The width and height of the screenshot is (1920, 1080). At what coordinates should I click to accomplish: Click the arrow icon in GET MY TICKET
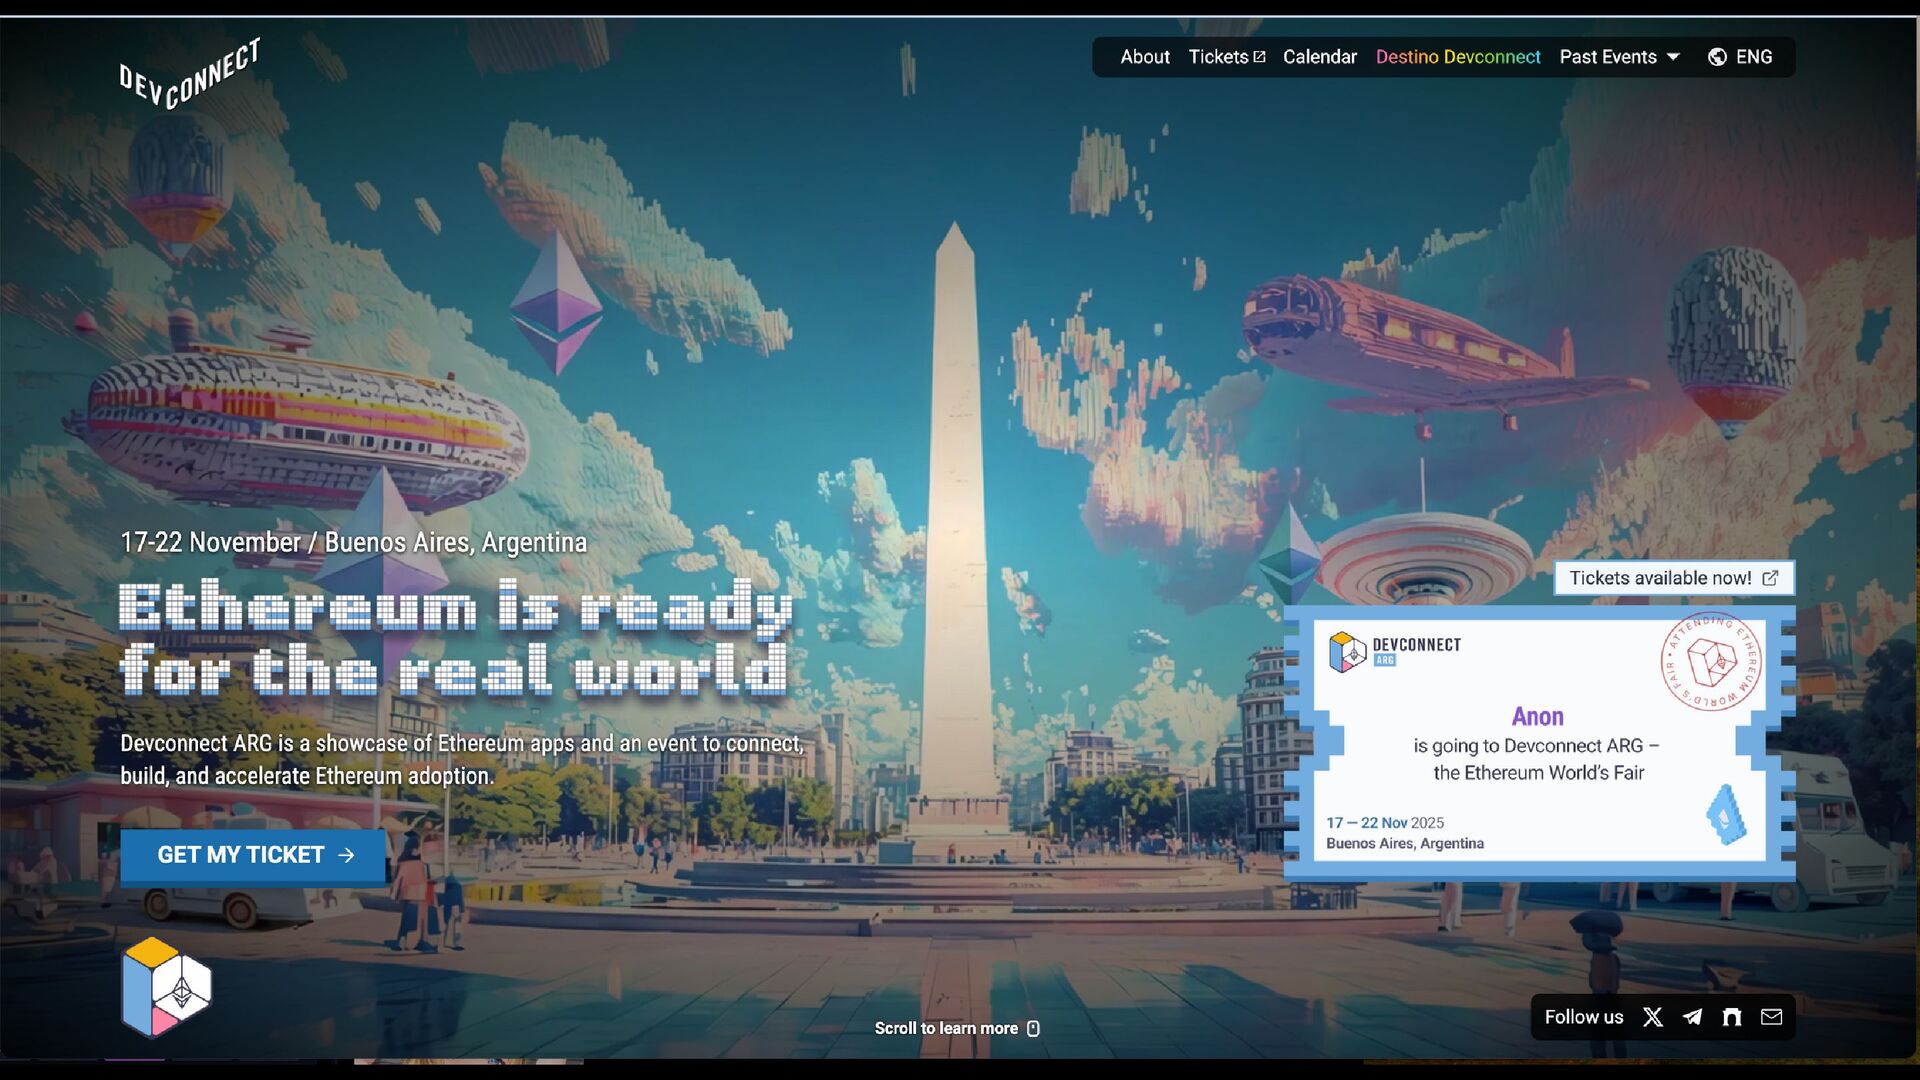[346, 855]
